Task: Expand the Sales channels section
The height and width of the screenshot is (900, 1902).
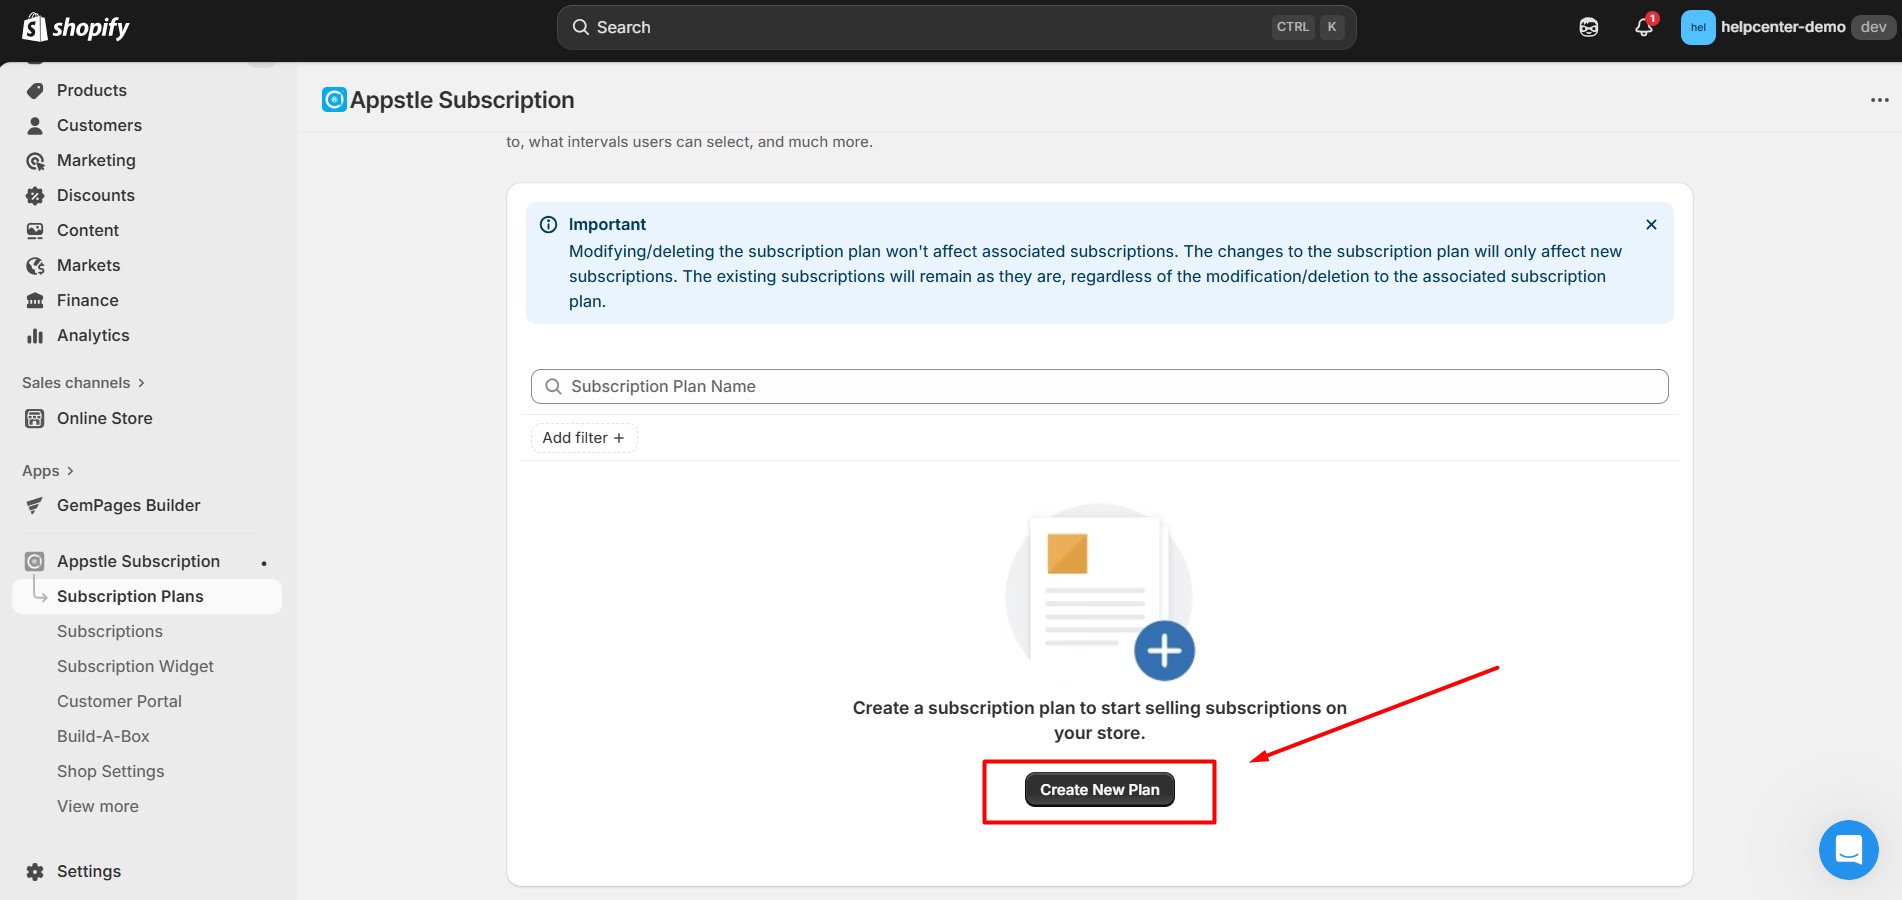Action: click(x=84, y=382)
